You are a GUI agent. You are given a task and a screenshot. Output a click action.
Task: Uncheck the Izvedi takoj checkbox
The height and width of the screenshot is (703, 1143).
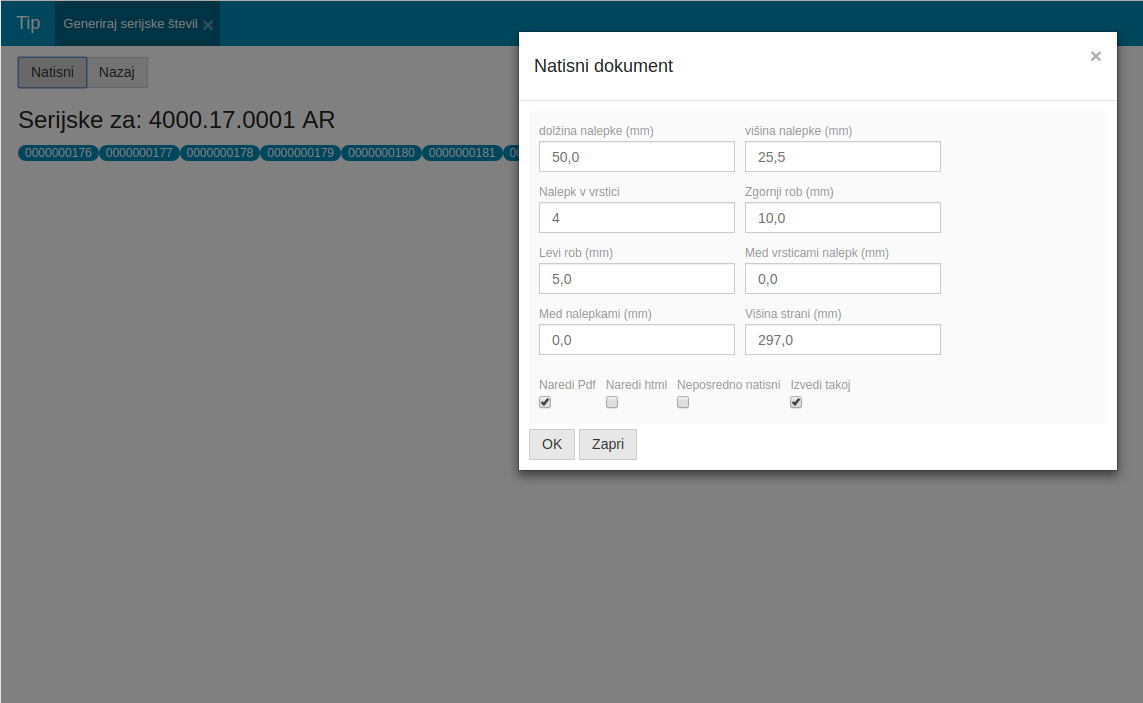[796, 402]
